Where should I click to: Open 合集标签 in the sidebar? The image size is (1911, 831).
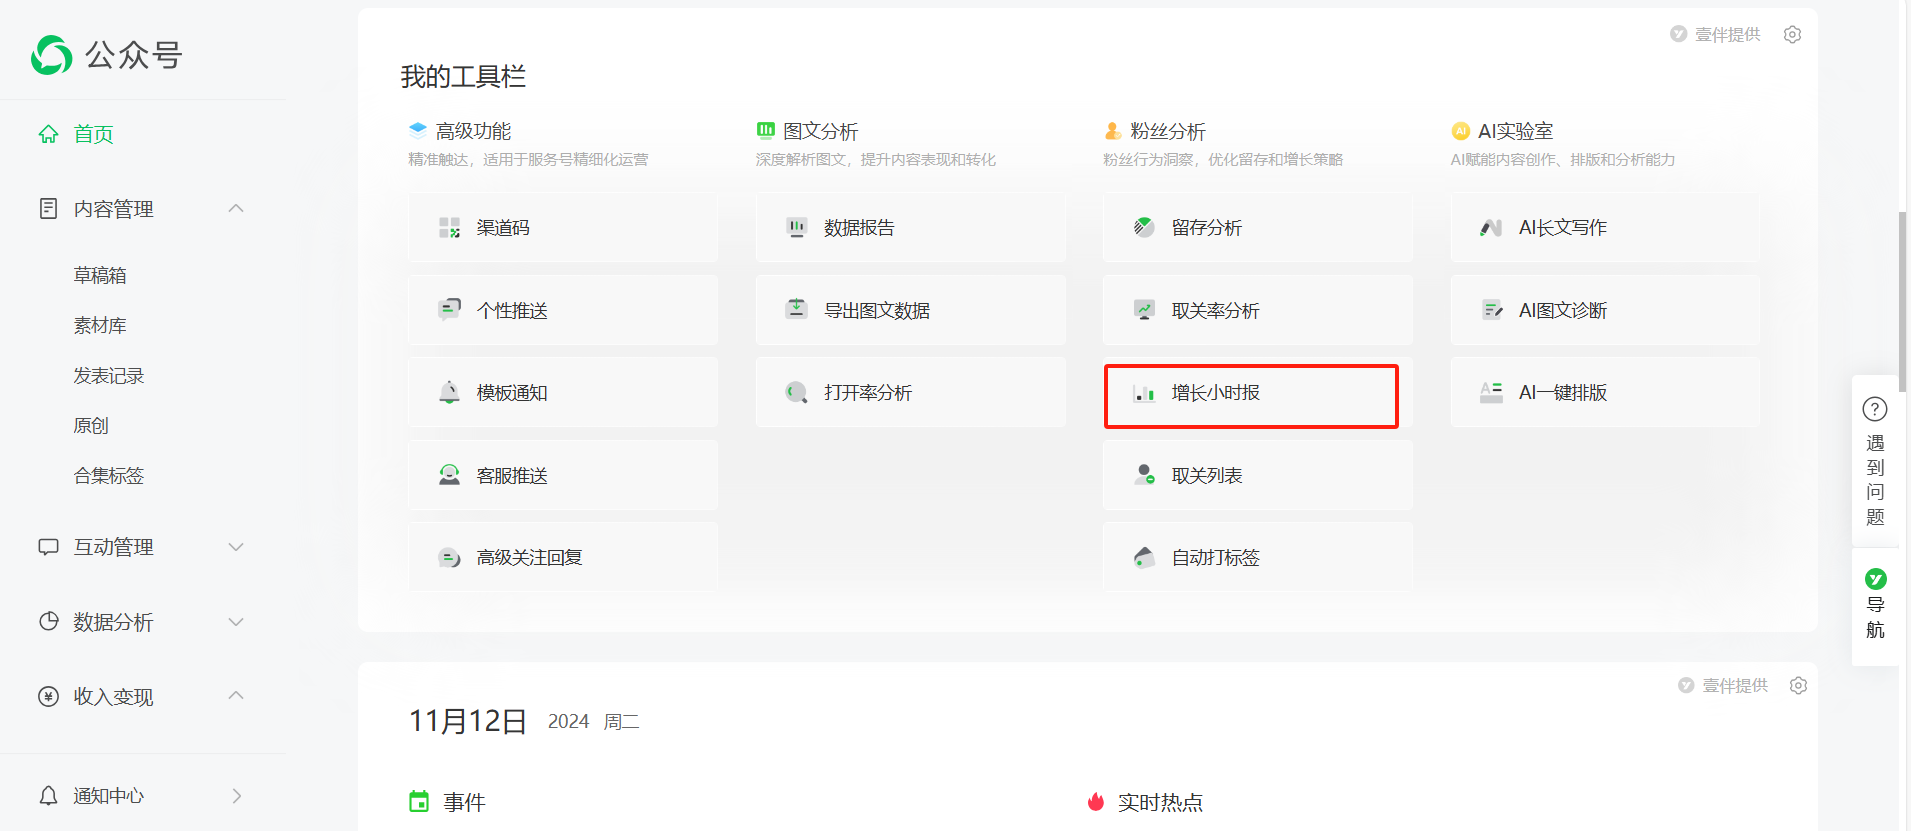click(109, 475)
